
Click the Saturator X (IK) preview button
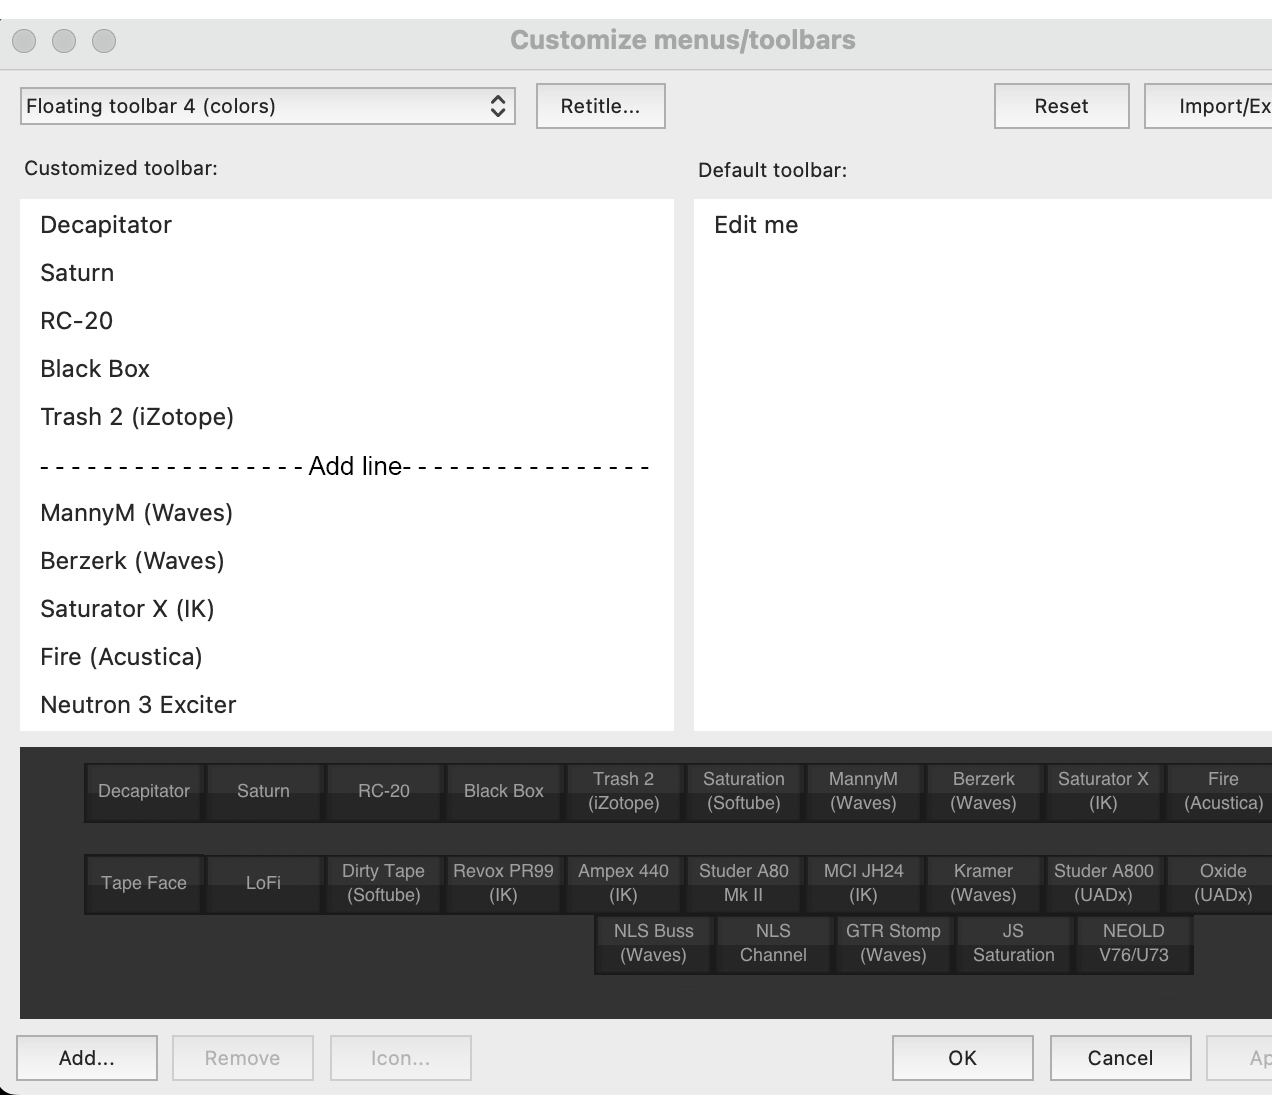point(1104,791)
